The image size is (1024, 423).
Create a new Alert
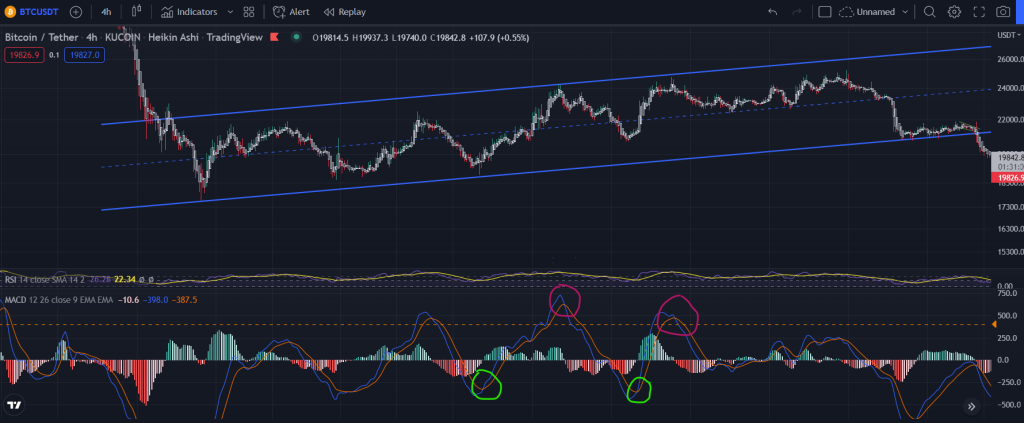[291, 12]
